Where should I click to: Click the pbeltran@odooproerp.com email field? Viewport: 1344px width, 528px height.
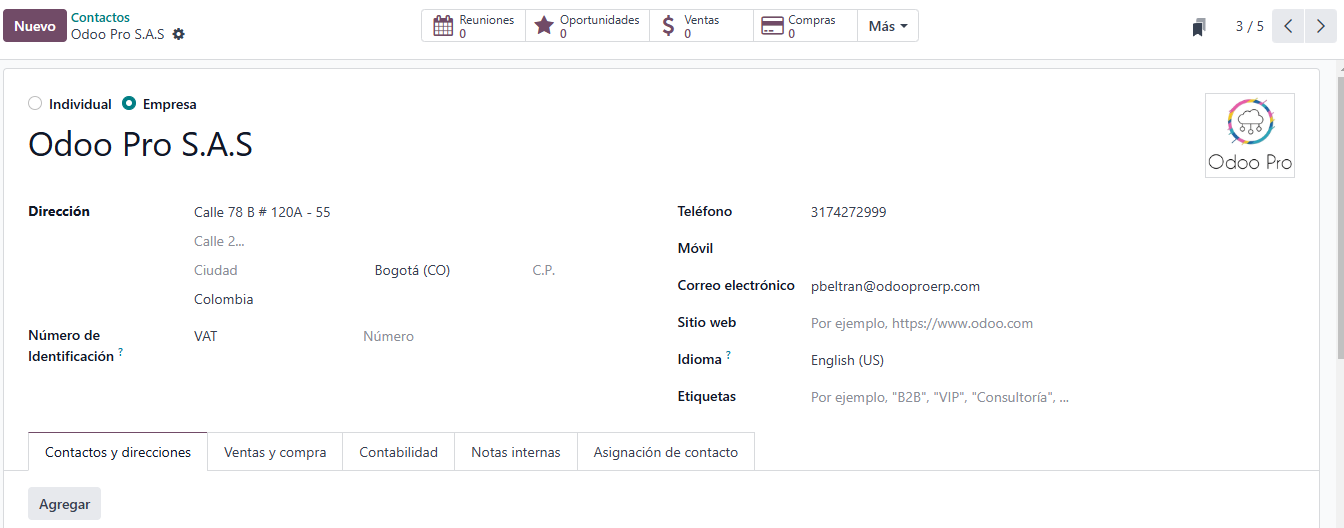[x=1050, y=286]
